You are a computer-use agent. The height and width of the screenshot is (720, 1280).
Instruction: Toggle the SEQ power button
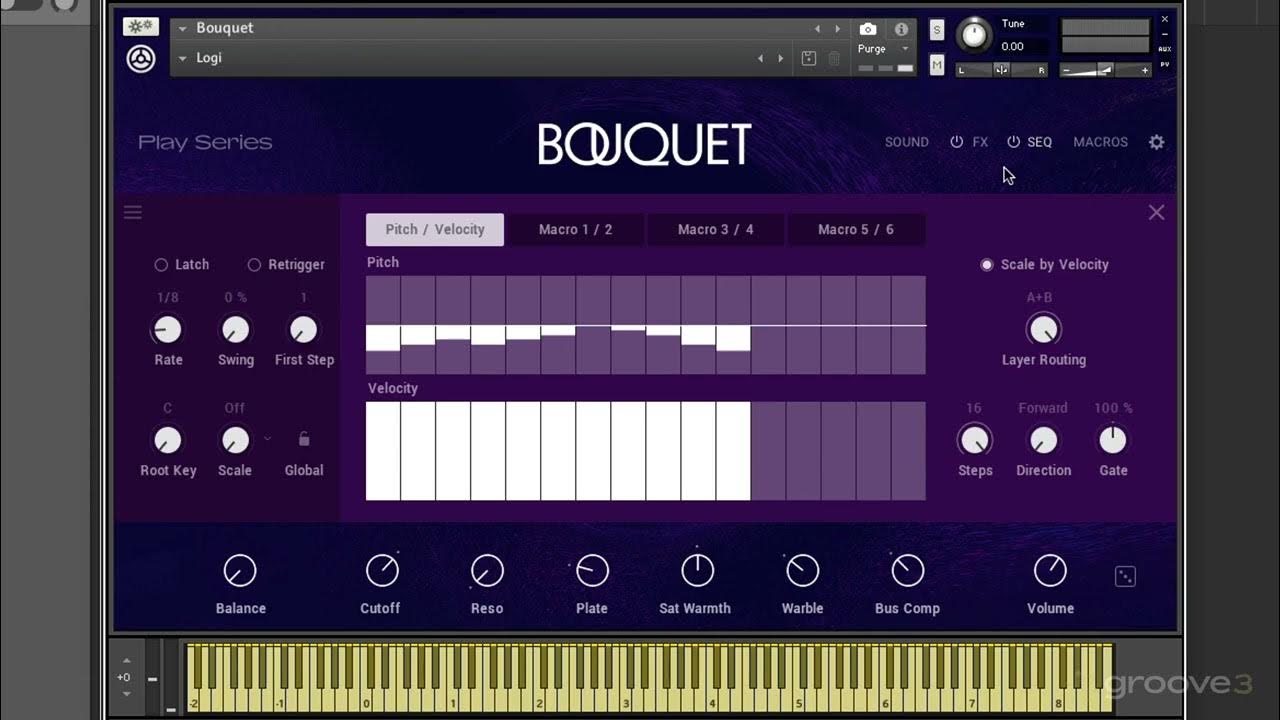1013,142
